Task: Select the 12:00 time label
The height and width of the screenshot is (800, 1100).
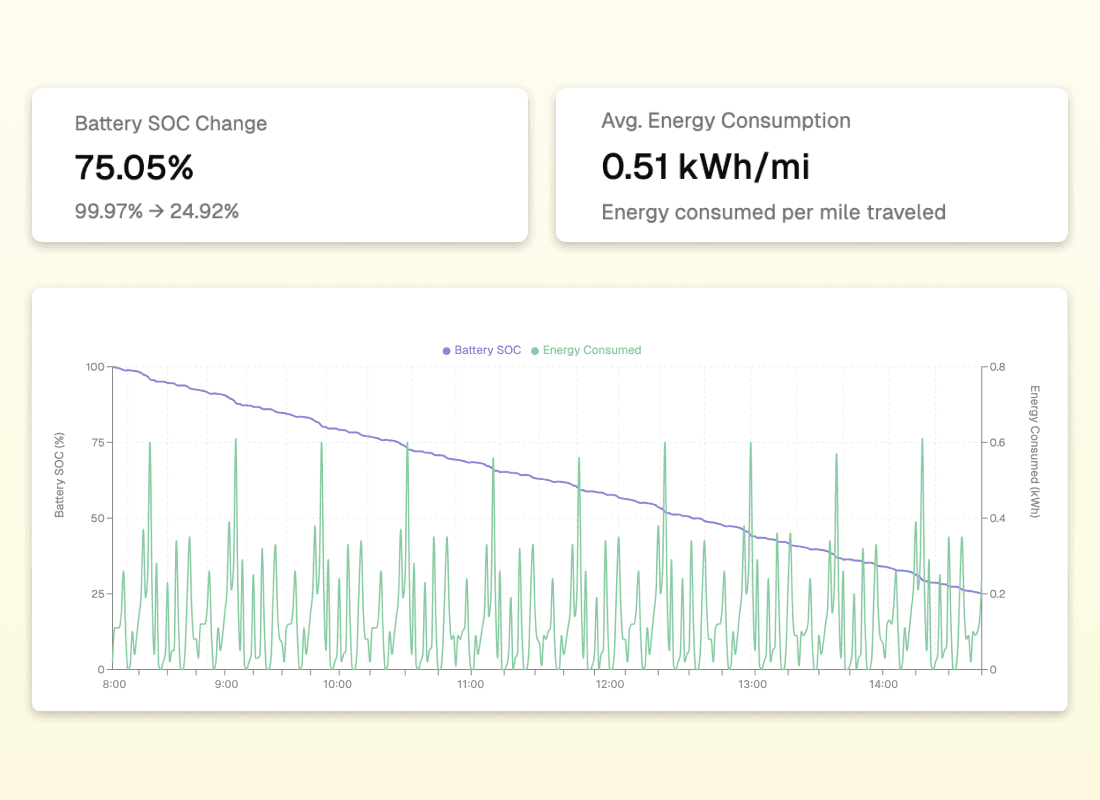Action: click(x=610, y=685)
